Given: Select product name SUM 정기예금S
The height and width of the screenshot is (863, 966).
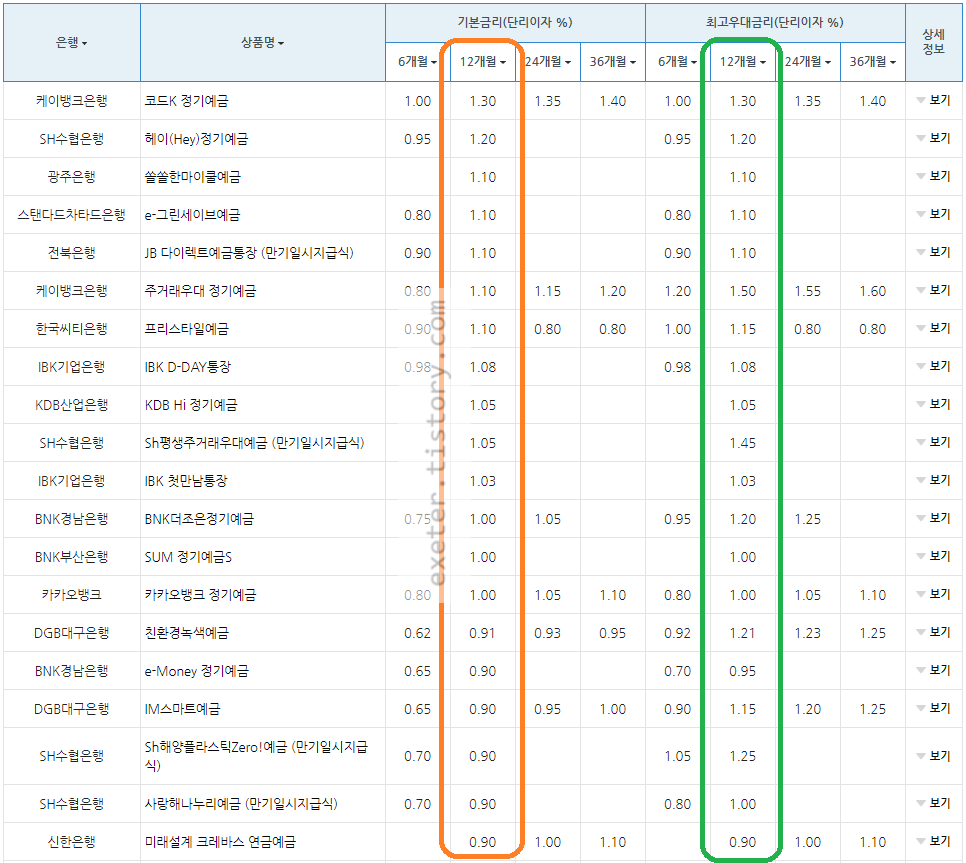Looking at the screenshot, I should pos(188,557).
